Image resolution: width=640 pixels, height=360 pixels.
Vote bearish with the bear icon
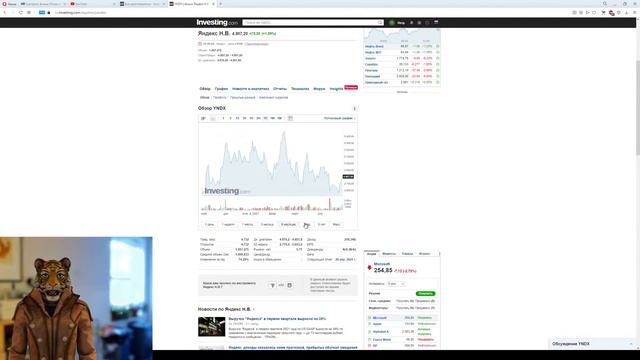coord(289,285)
